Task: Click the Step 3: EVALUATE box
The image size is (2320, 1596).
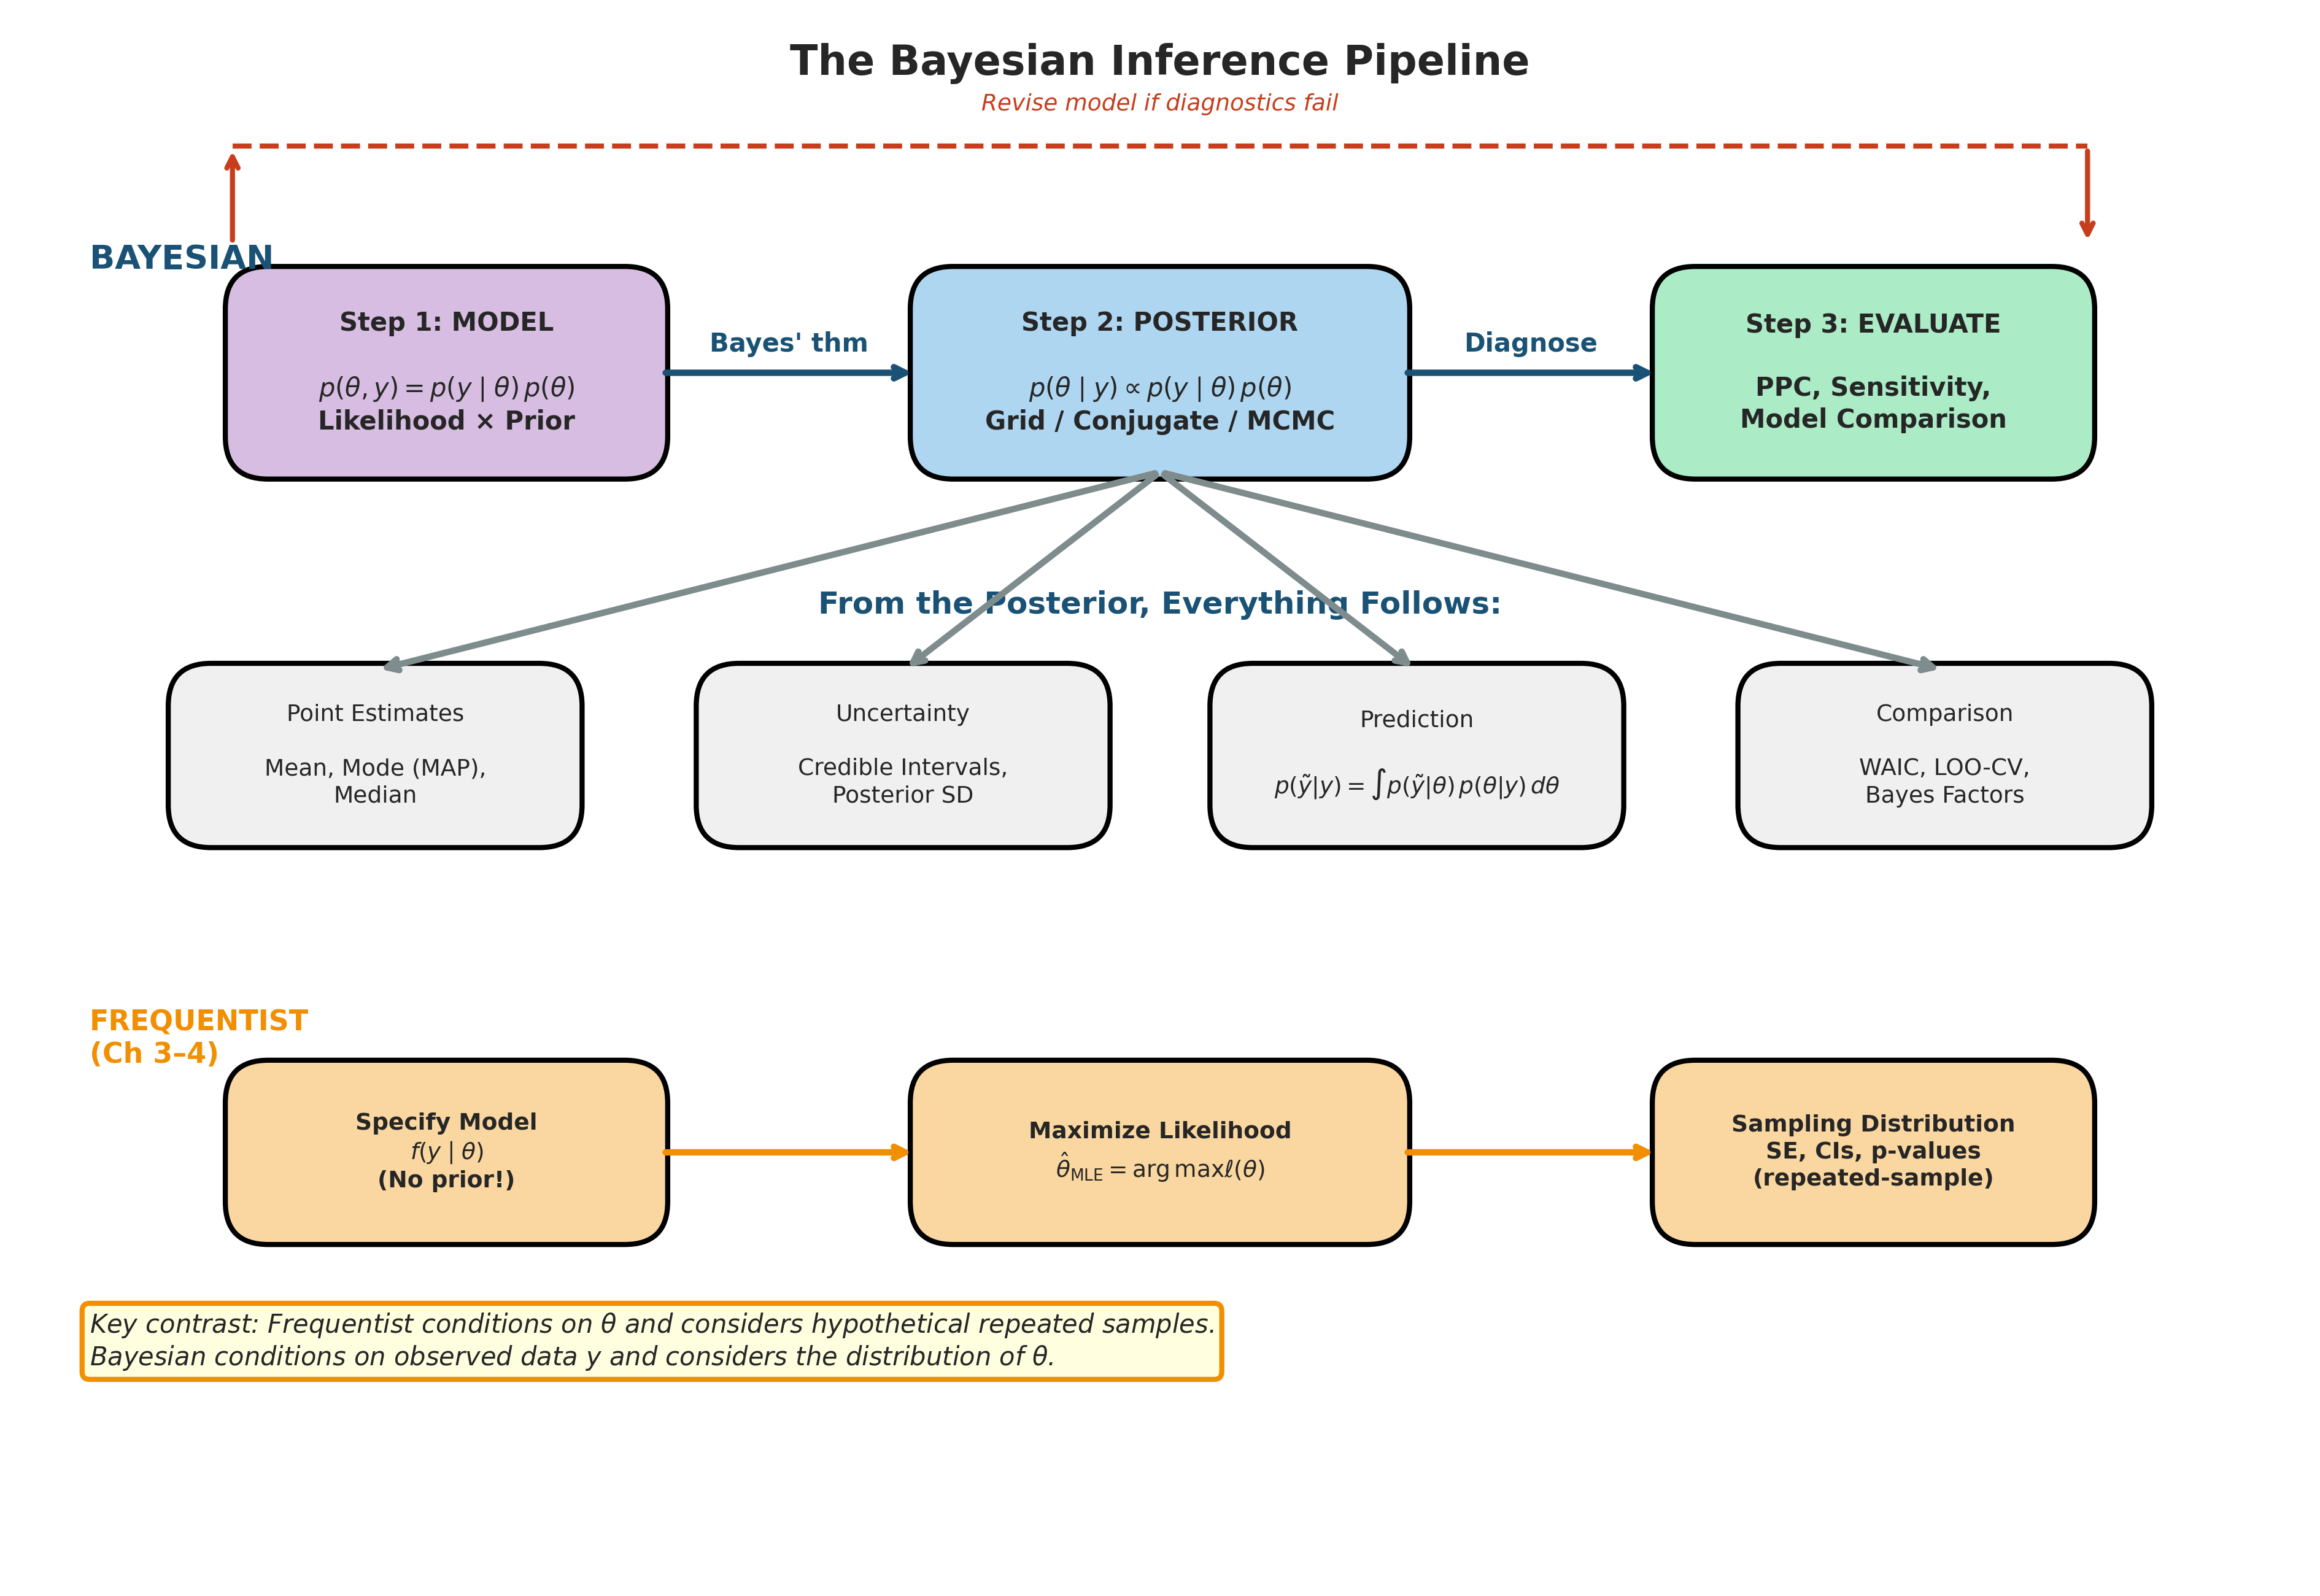Action: tap(1872, 372)
